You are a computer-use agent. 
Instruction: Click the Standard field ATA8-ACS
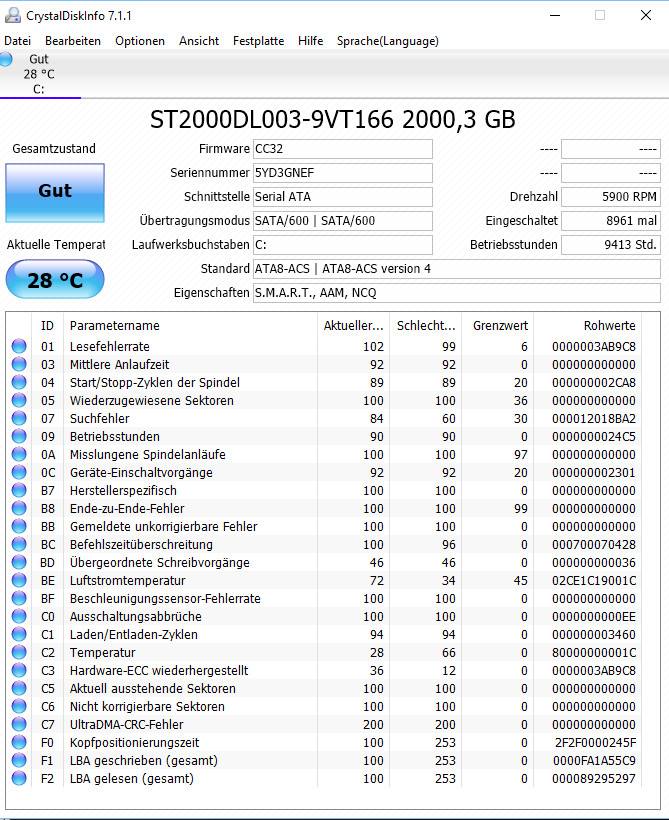click(457, 269)
